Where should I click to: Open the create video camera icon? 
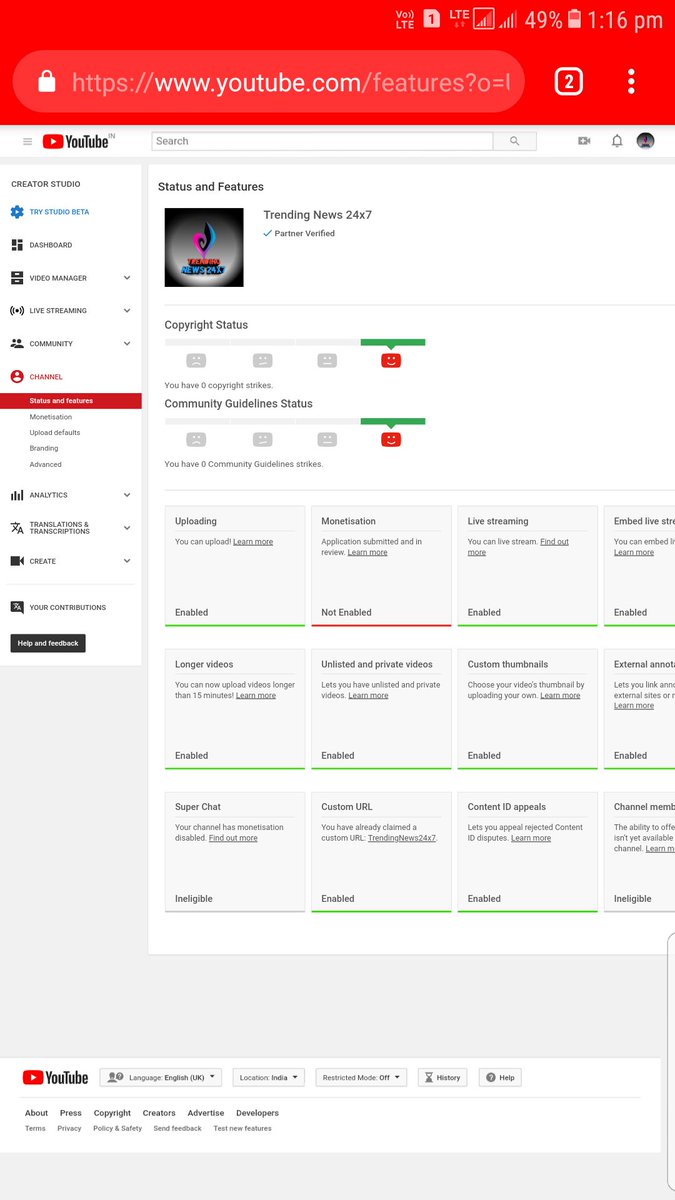584,141
